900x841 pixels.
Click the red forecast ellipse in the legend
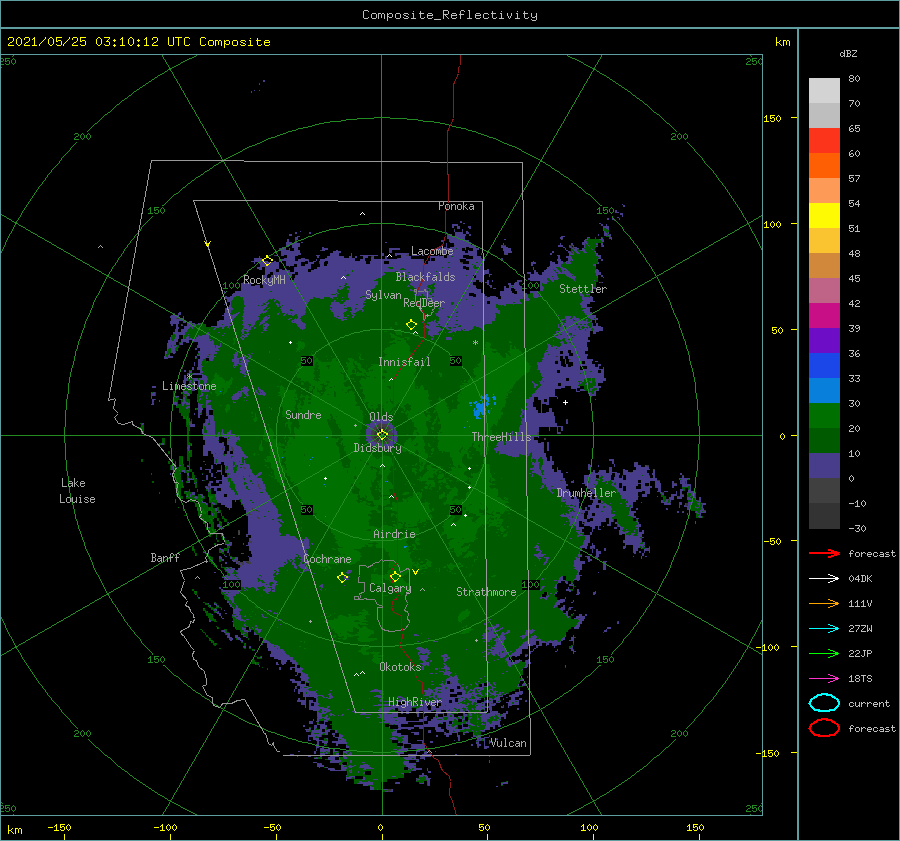pos(824,728)
